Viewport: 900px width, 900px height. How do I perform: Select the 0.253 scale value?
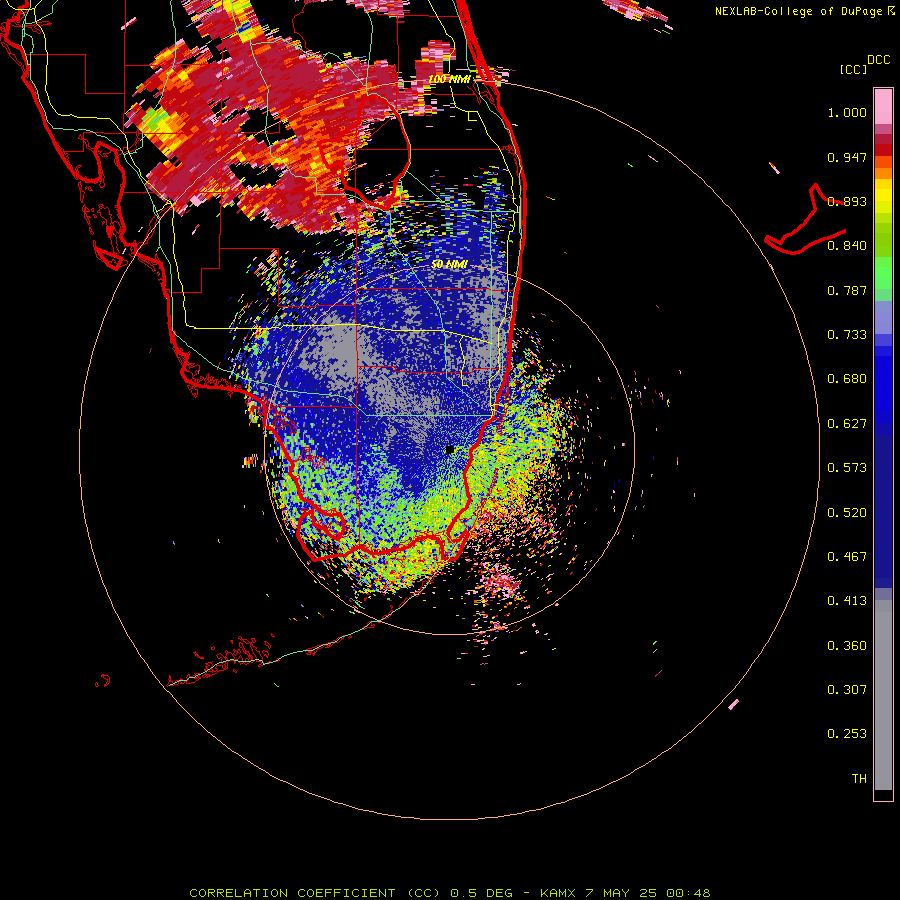pyautogui.click(x=847, y=734)
